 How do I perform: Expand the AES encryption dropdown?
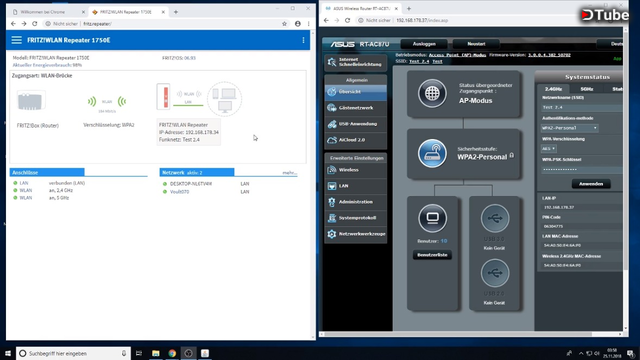click(x=549, y=149)
